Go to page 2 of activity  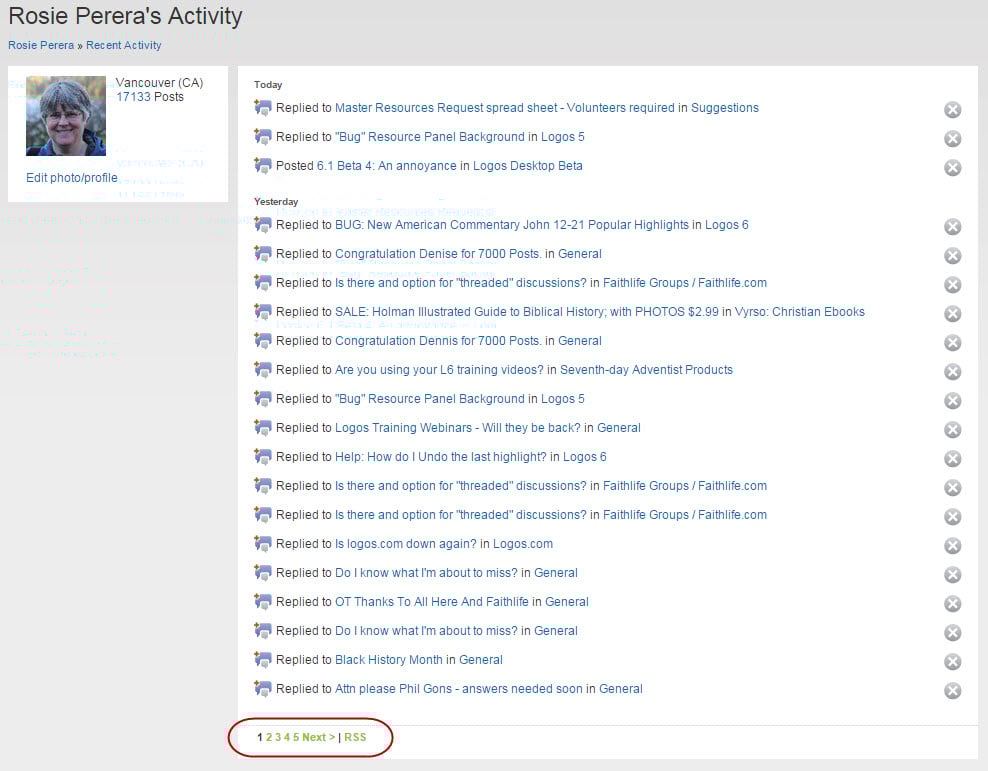[269, 737]
